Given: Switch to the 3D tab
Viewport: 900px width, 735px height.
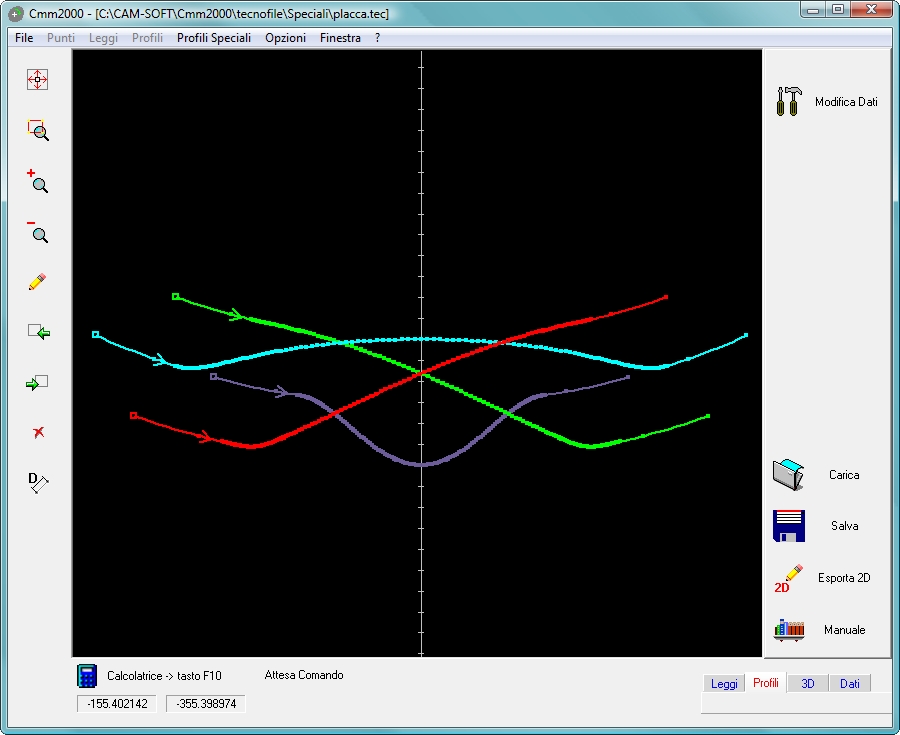Looking at the screenshot, I should [808, 683].
